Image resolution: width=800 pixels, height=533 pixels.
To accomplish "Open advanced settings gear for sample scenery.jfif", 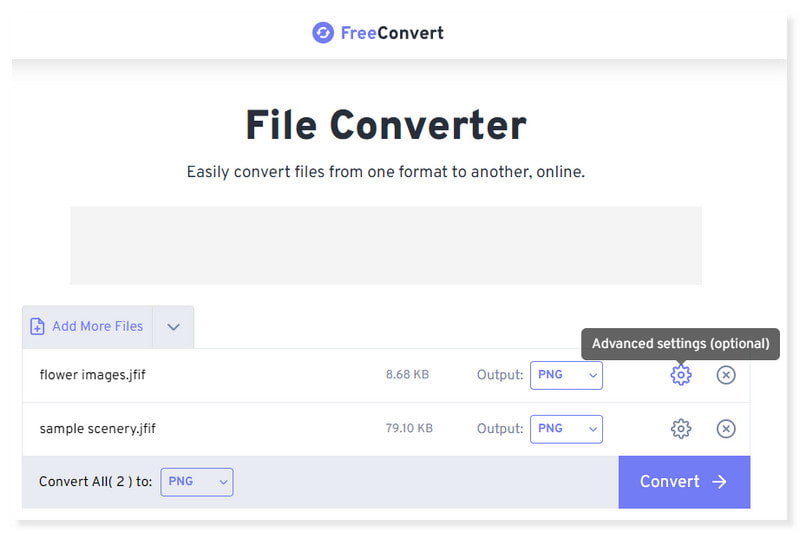I will 681,429.
